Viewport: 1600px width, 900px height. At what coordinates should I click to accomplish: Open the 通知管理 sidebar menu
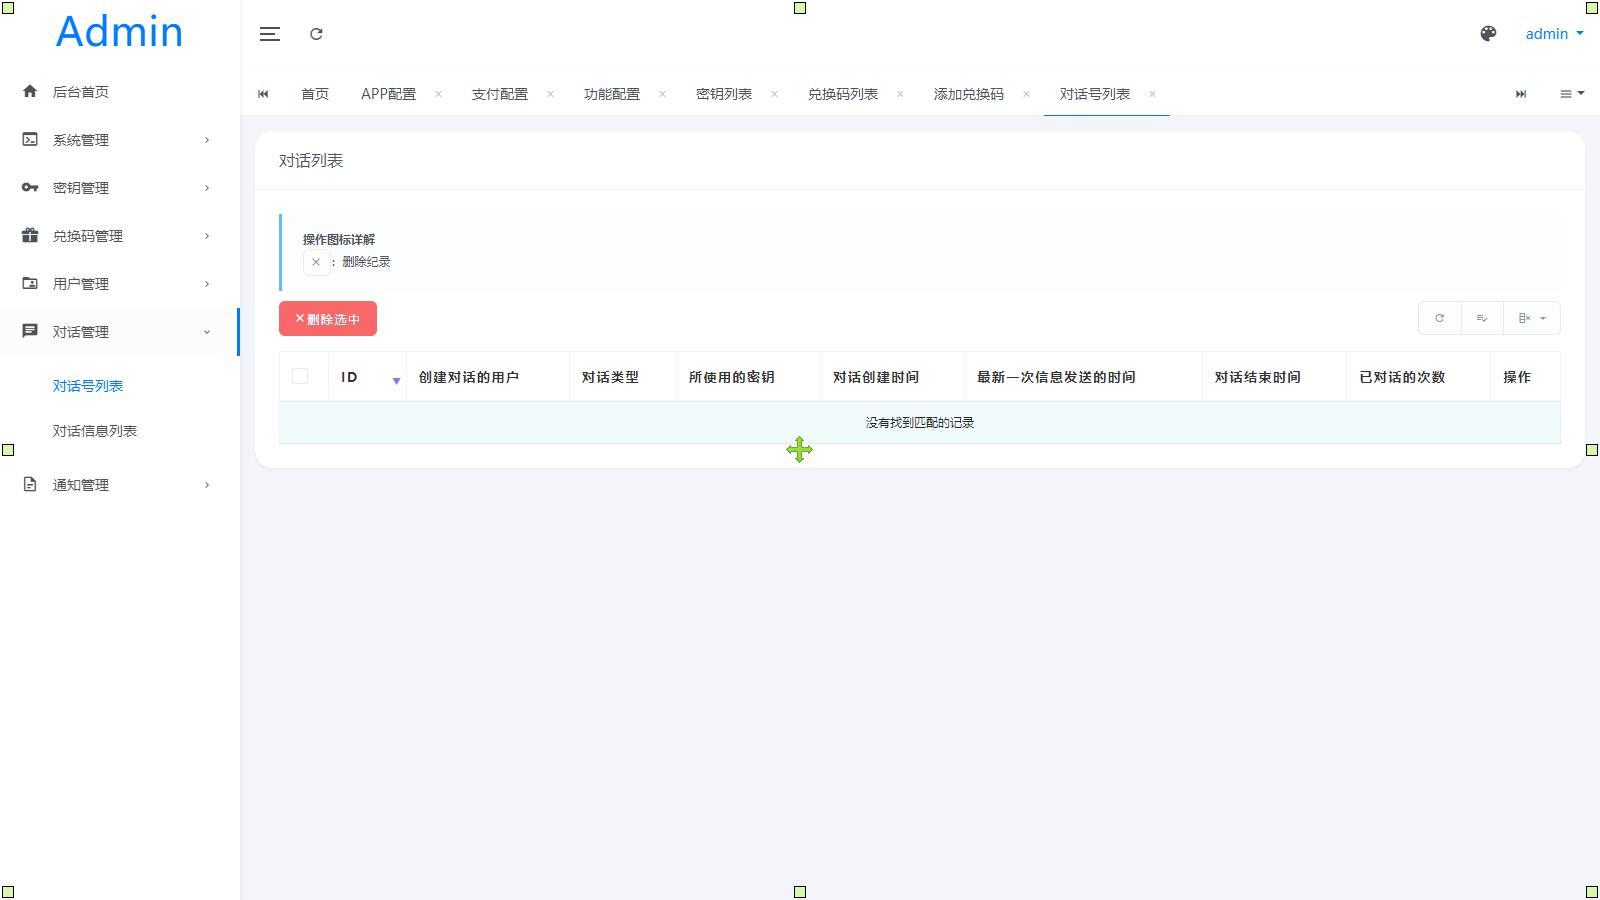pyautogui.click(x=81, y=485)
